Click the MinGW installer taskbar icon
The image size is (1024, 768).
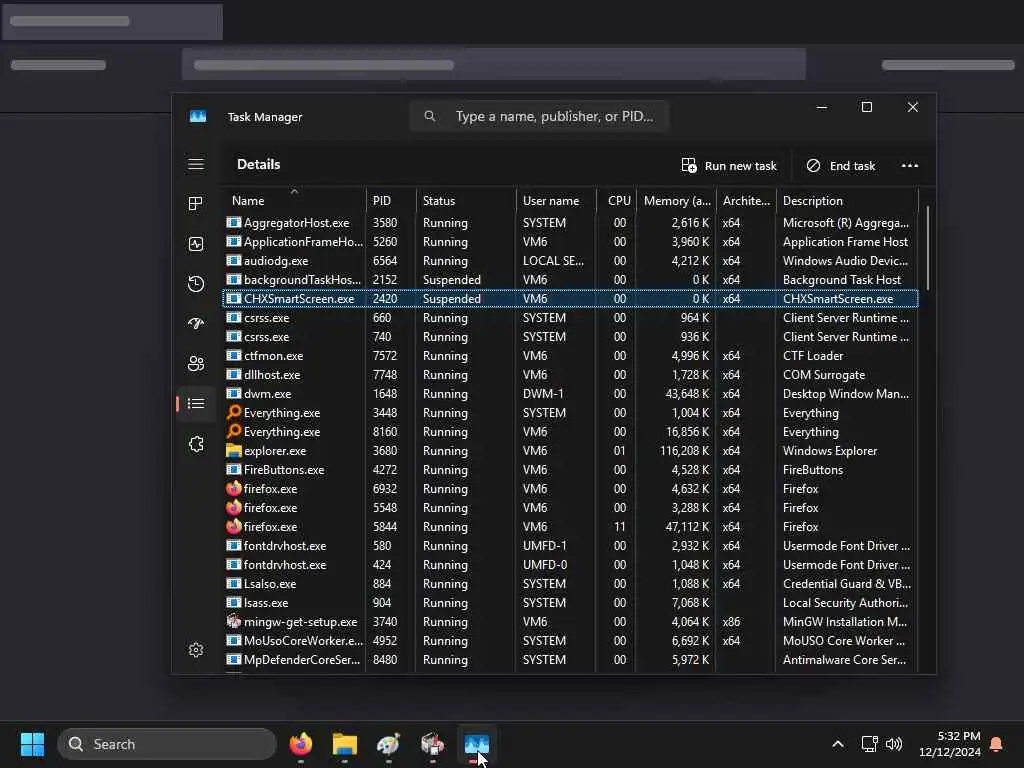[x=432, y=744]
